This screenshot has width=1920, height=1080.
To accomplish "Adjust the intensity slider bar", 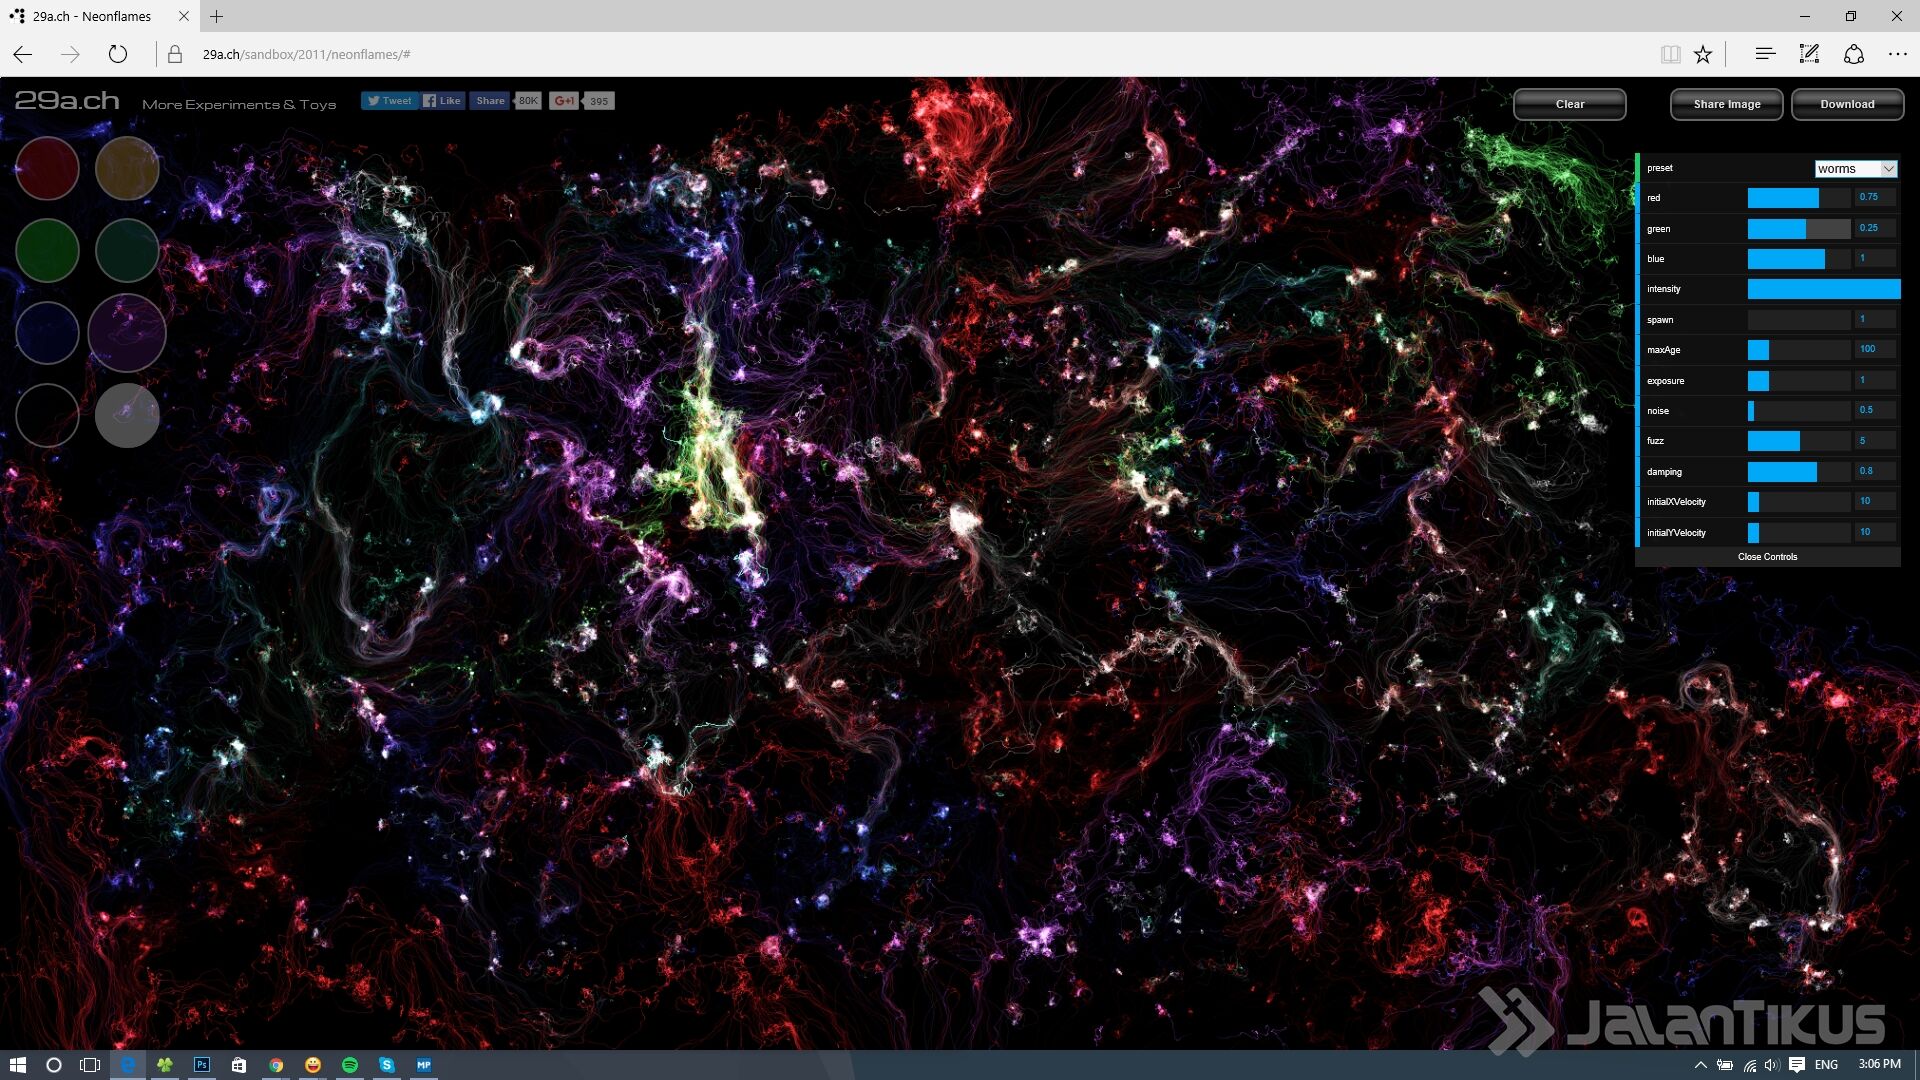I will (x=1824, y=289).
